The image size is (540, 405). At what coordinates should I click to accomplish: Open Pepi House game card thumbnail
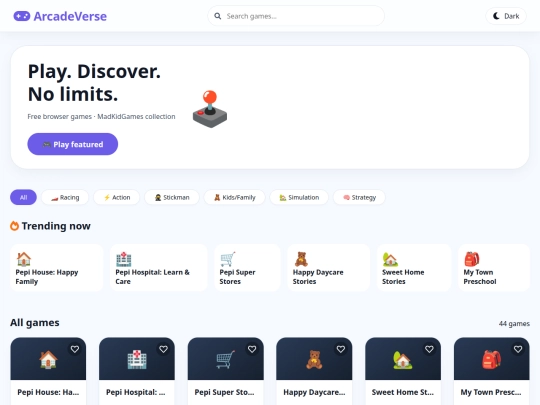point(48,359)
